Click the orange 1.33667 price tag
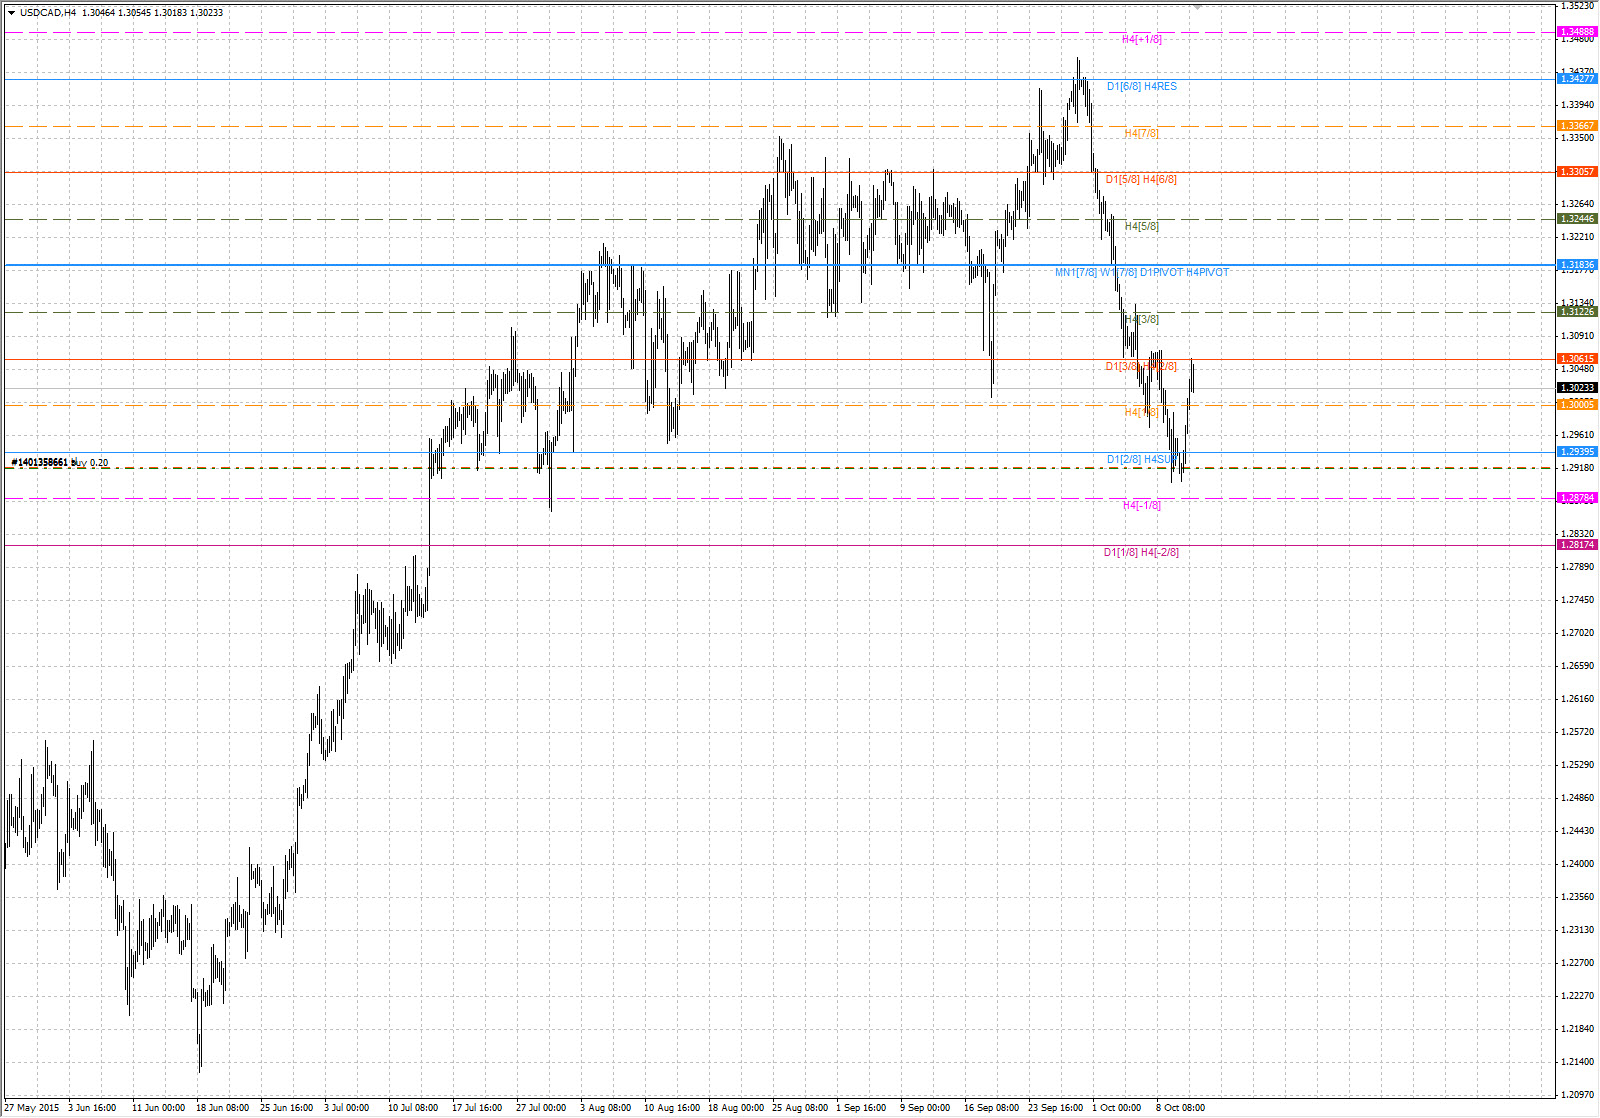 tap(1577, 126)
